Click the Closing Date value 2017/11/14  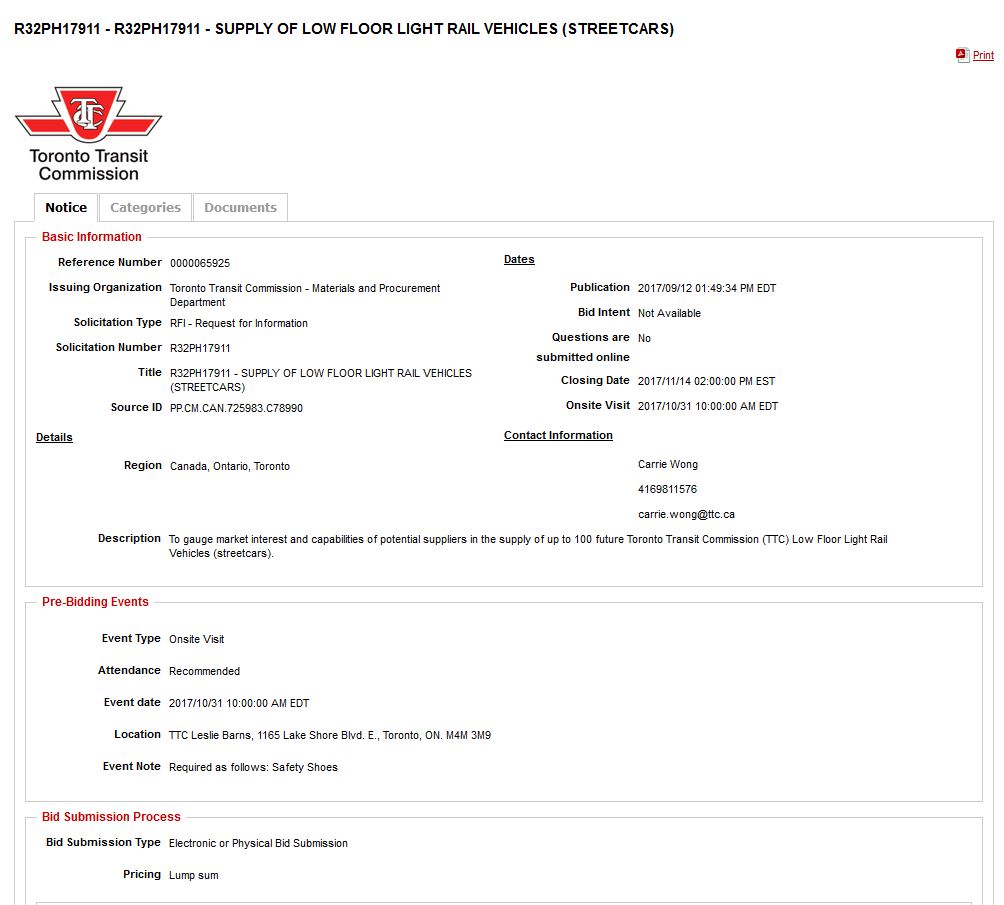(x=706, y=382)
